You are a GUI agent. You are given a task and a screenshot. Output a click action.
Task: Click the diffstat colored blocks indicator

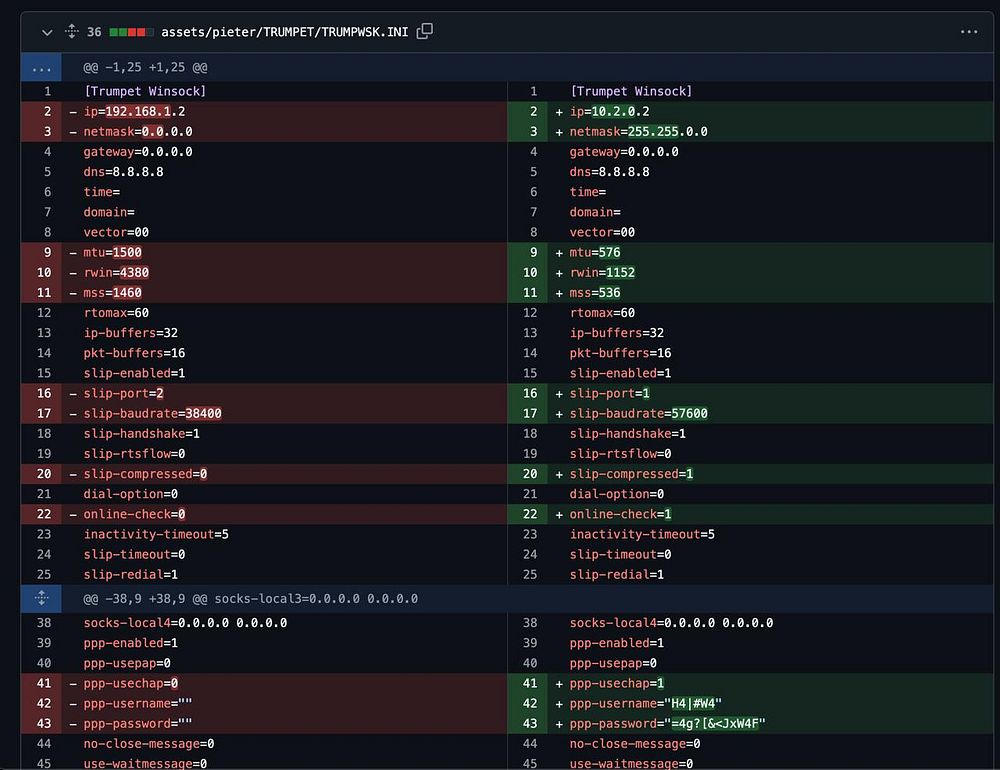(x=131, y=32)
